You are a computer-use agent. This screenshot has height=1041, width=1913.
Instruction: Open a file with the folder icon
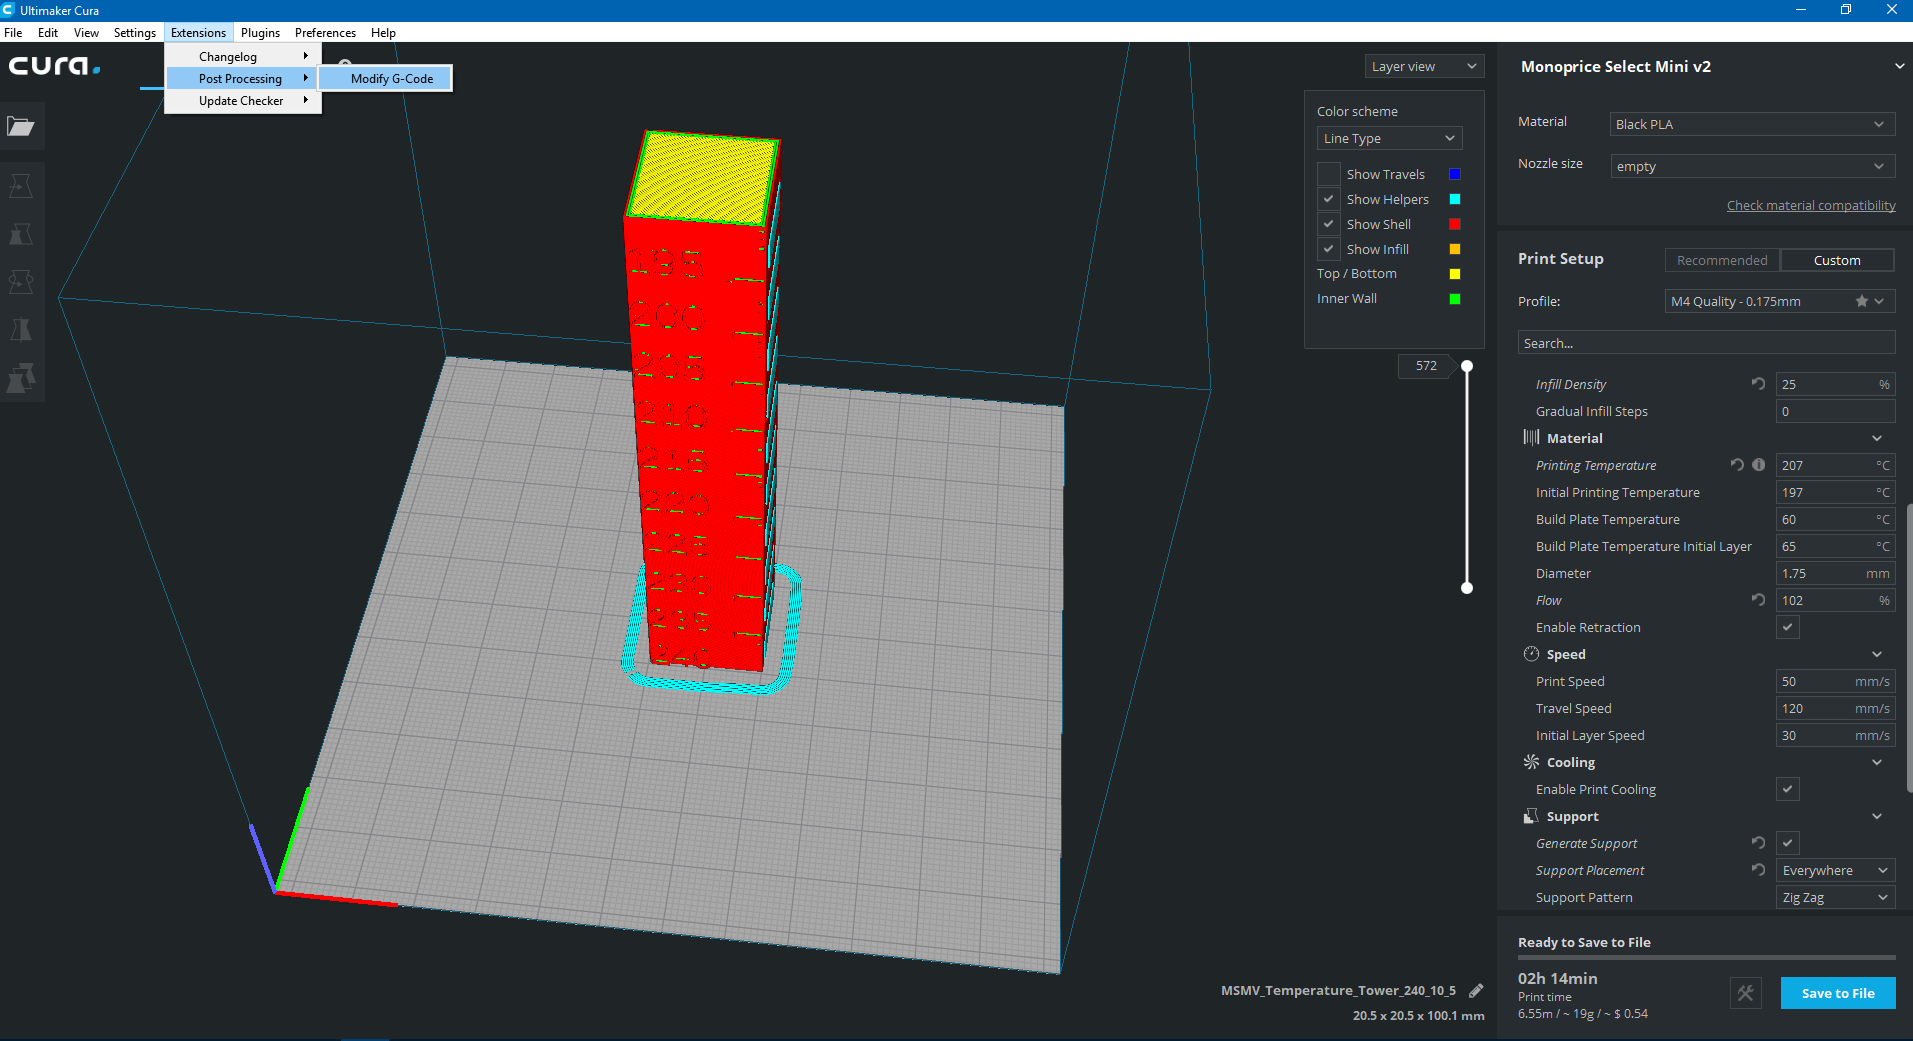21,127
